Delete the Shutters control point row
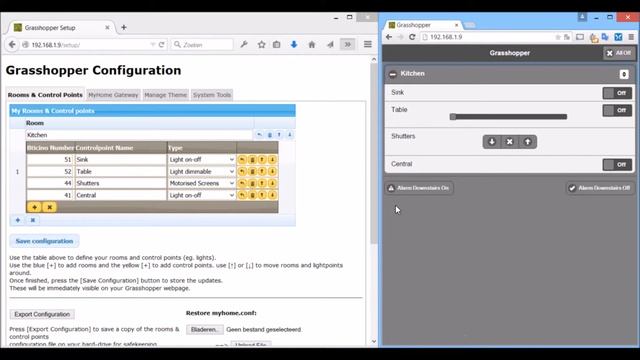The image size is (640, 360). (252, 183)
